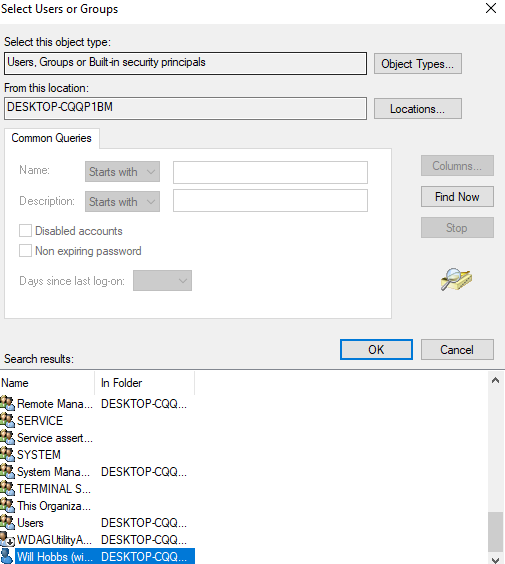Check the Non expiring password option
Viewport: 505px width, 564px height.
click(25, 250)
